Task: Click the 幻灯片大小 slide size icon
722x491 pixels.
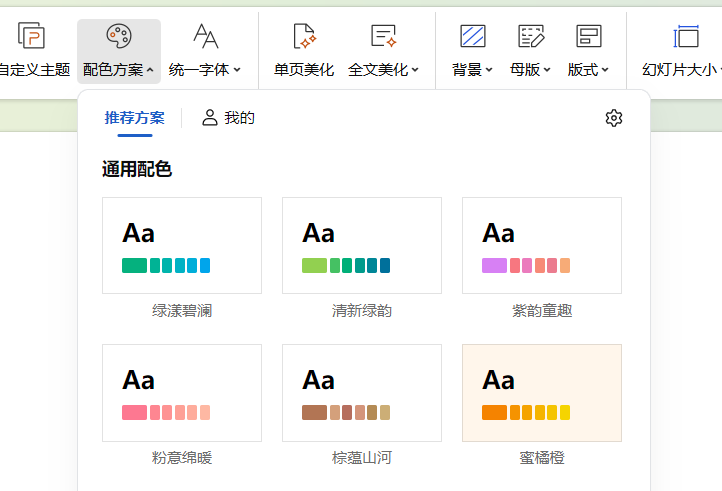Action: pos(686,37)
